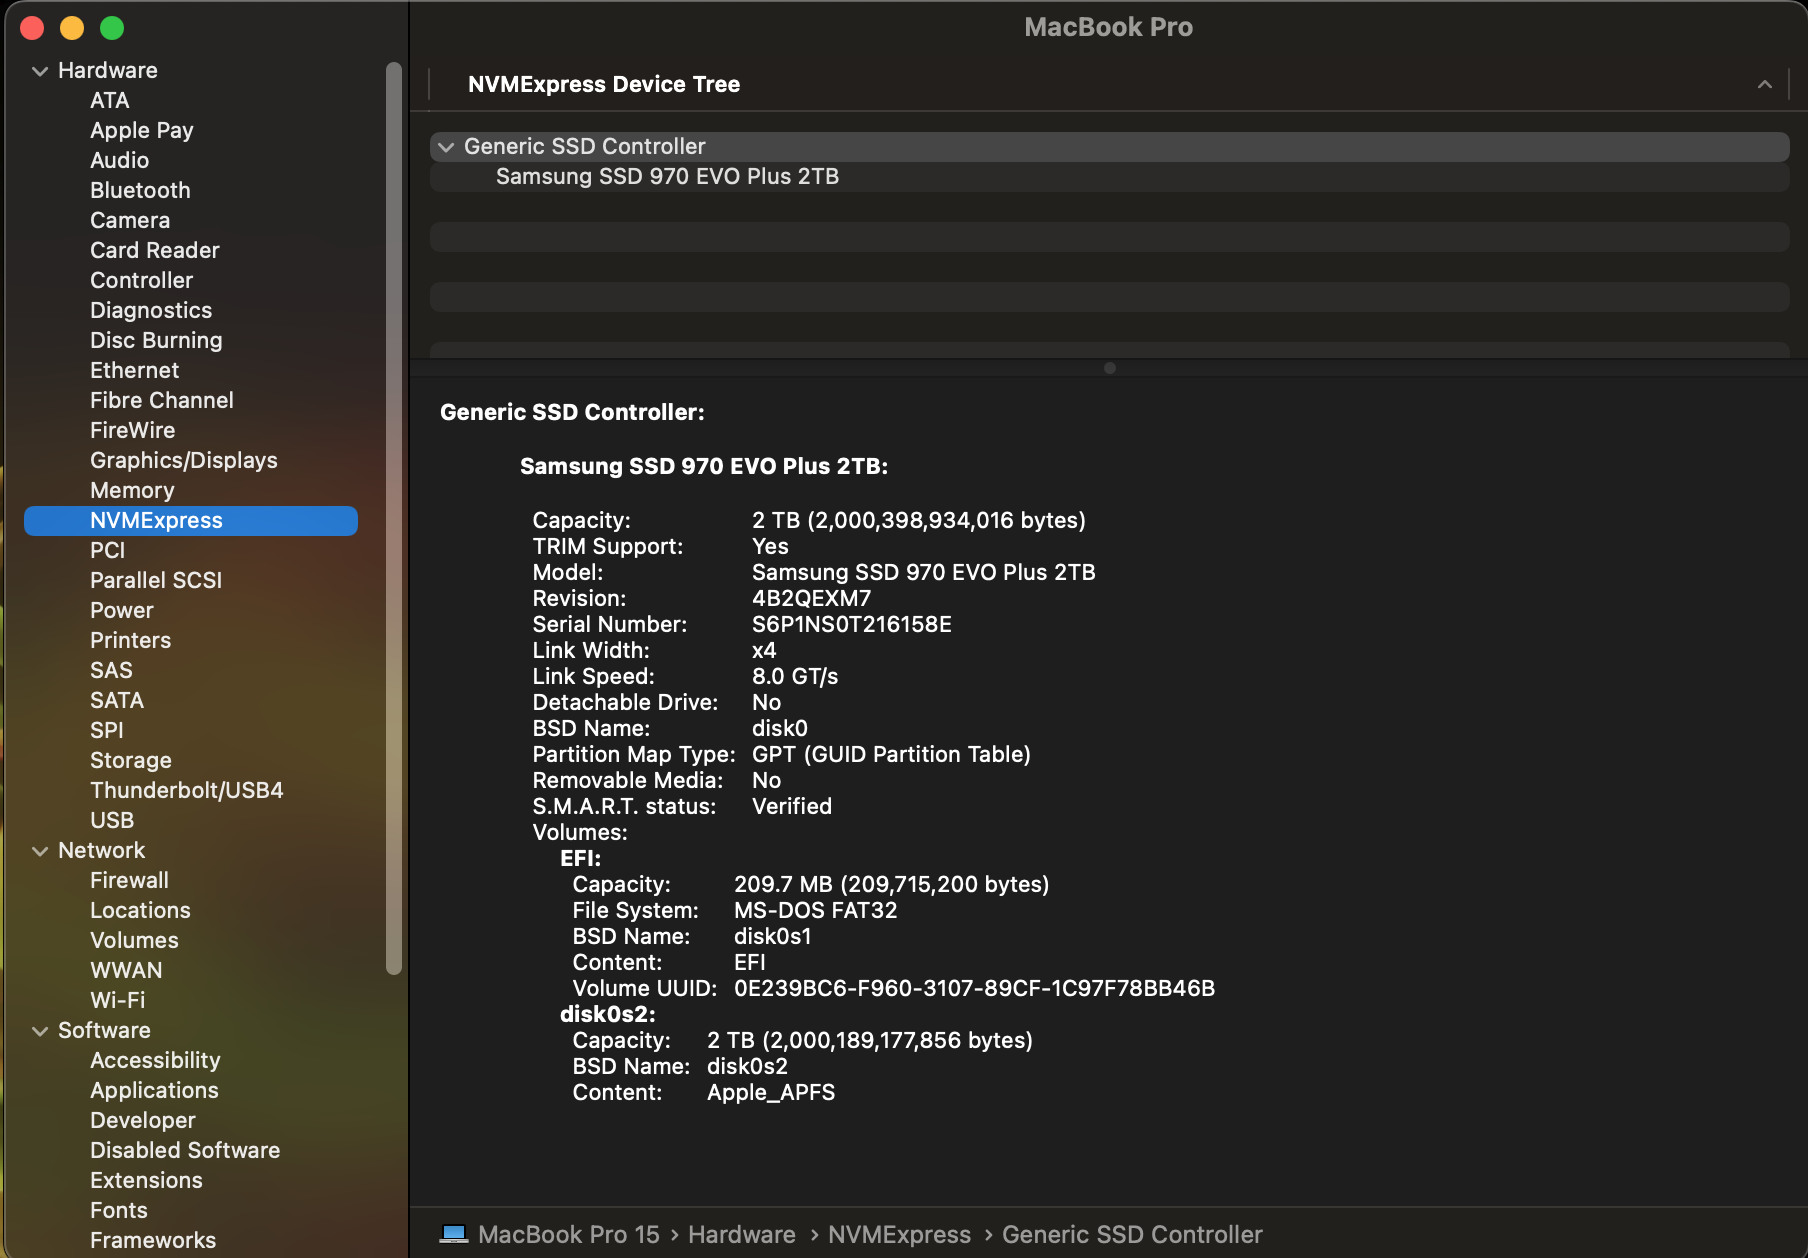Open Frameworks in the sidebar
The width and height of the screenshot is (1808, 1258).
pyautogui.click(x=153, y=1240)
